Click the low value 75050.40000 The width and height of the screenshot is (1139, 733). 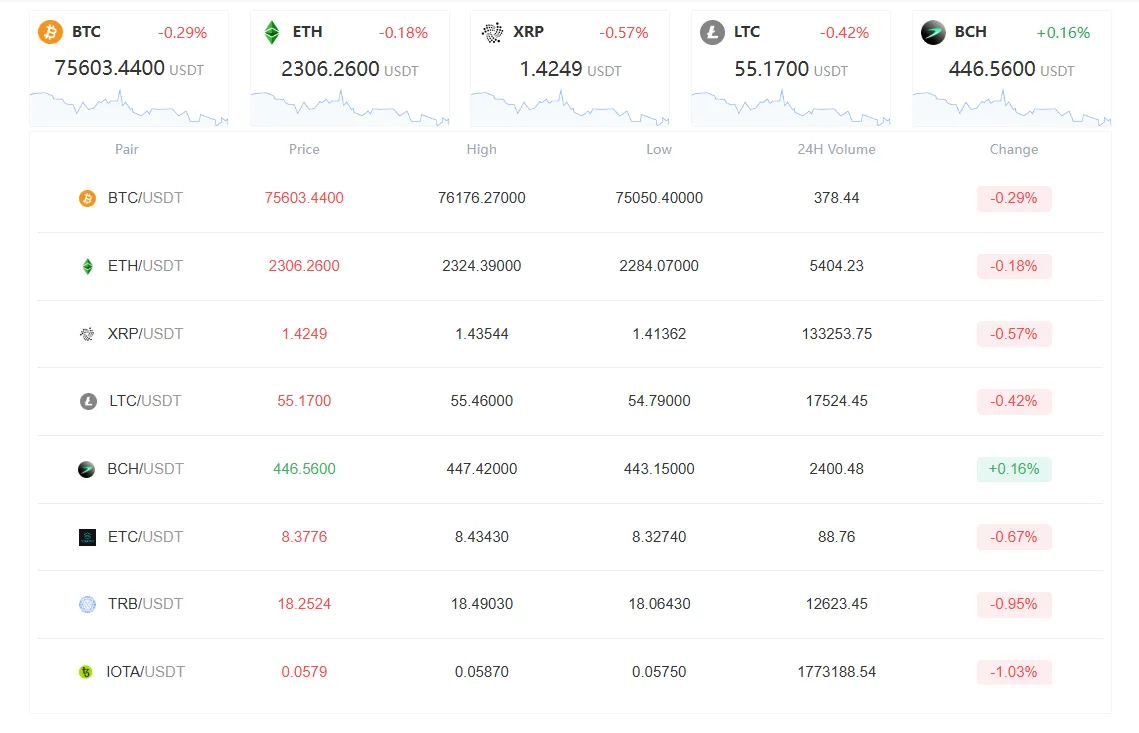(659, 198)
